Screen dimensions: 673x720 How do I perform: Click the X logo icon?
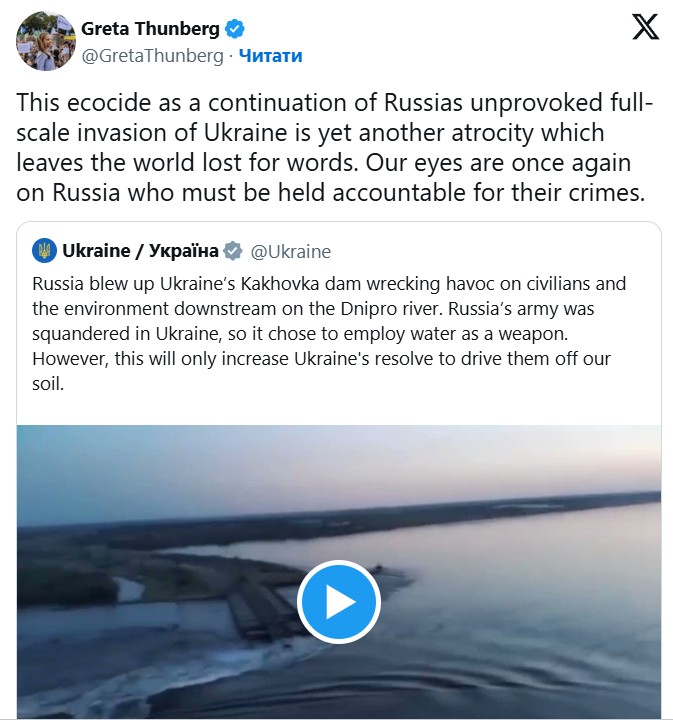point(646,27)
